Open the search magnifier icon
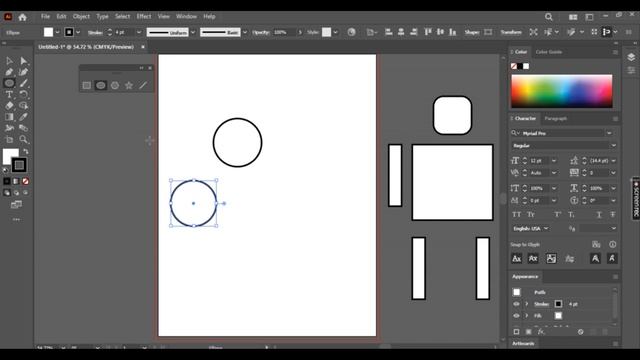 tap(549, 17)
